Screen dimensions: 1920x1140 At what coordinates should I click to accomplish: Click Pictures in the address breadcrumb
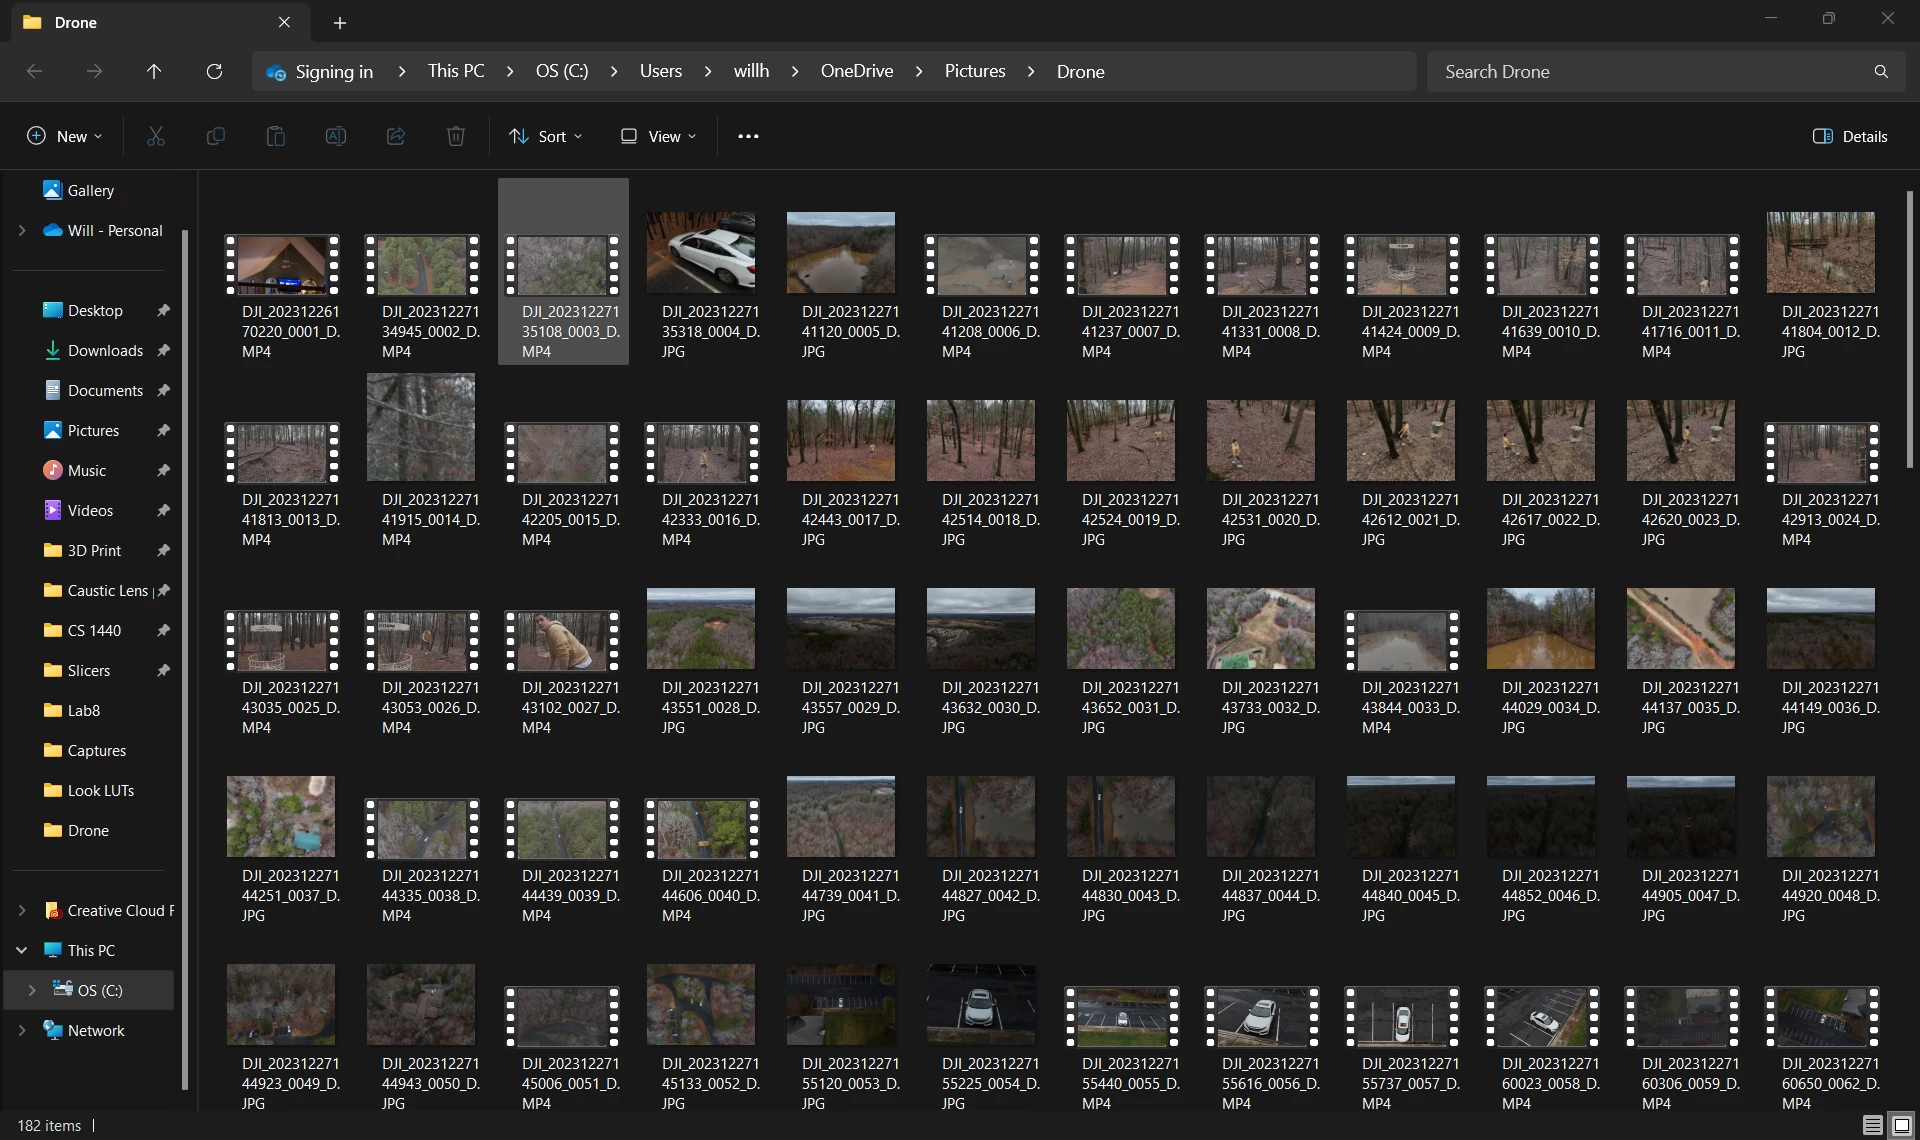[975, 71]
